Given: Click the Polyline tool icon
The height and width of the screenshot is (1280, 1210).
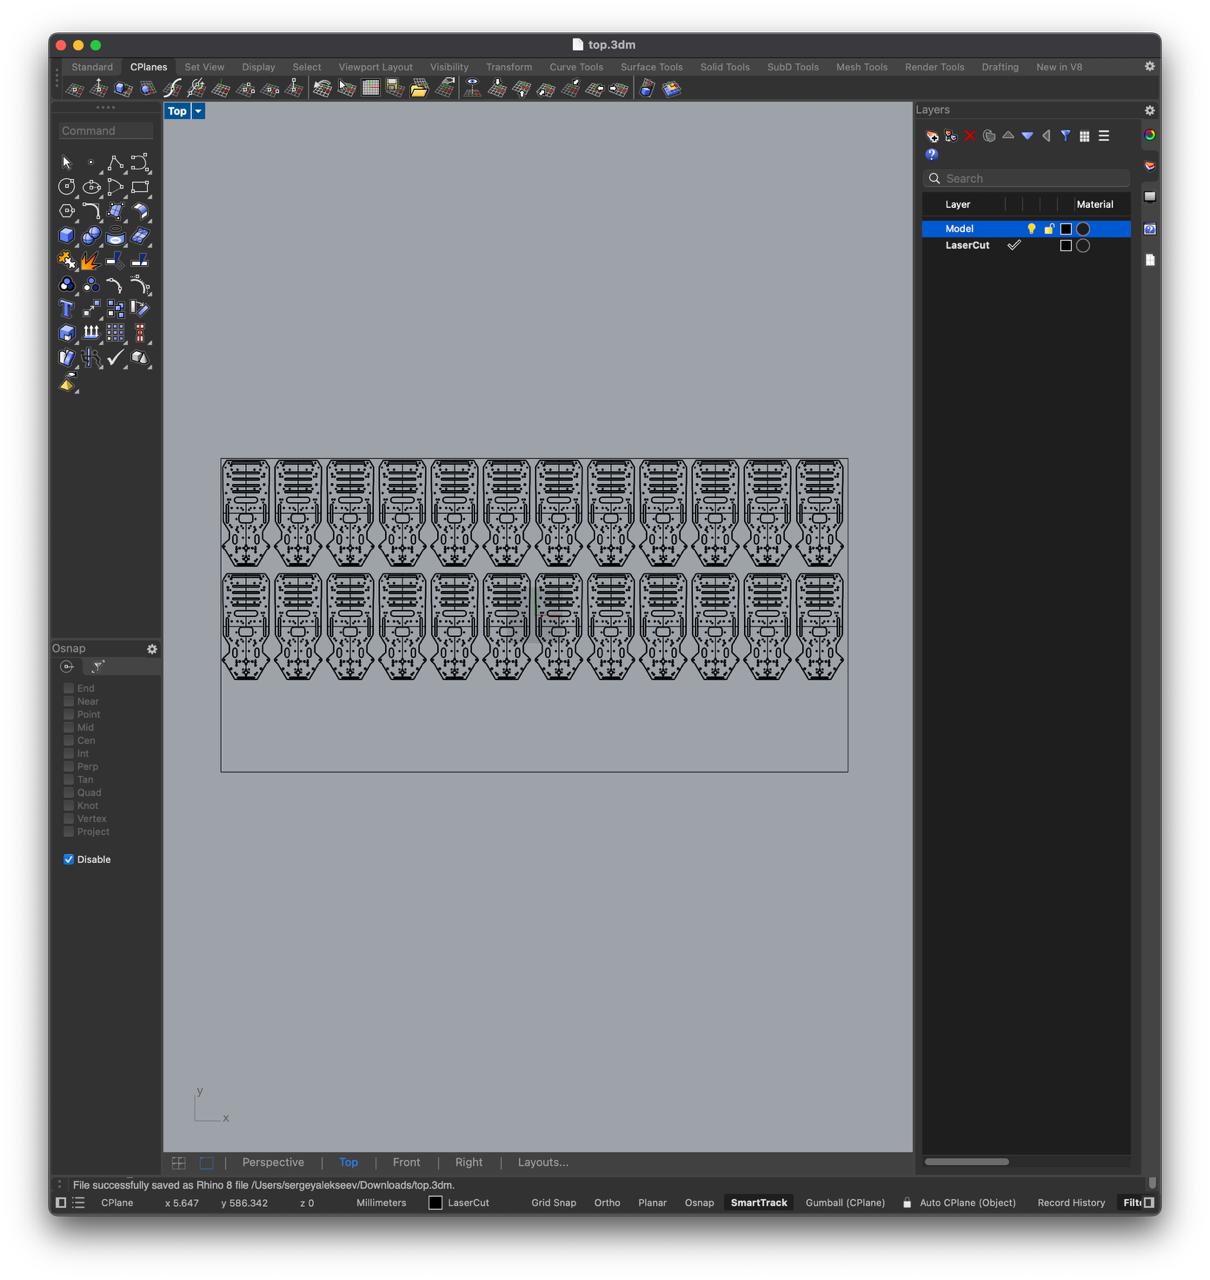Looking at the screenshot, I should pyautogui.click(x=115, y=163).
